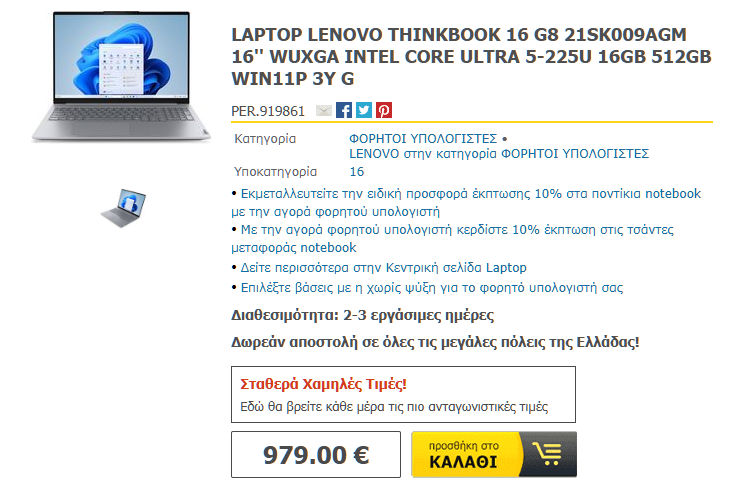
Task: Pin the product using the Pinterest icon
Action: tap(384, 110)
